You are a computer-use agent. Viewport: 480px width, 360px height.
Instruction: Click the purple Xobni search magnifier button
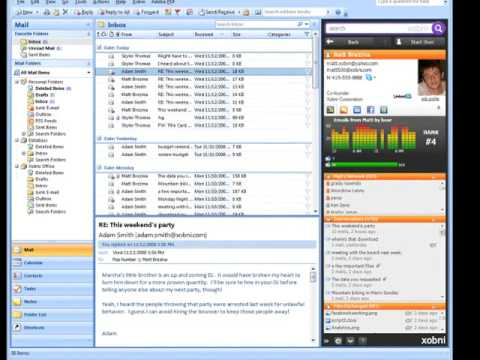[x=439, y=29]
